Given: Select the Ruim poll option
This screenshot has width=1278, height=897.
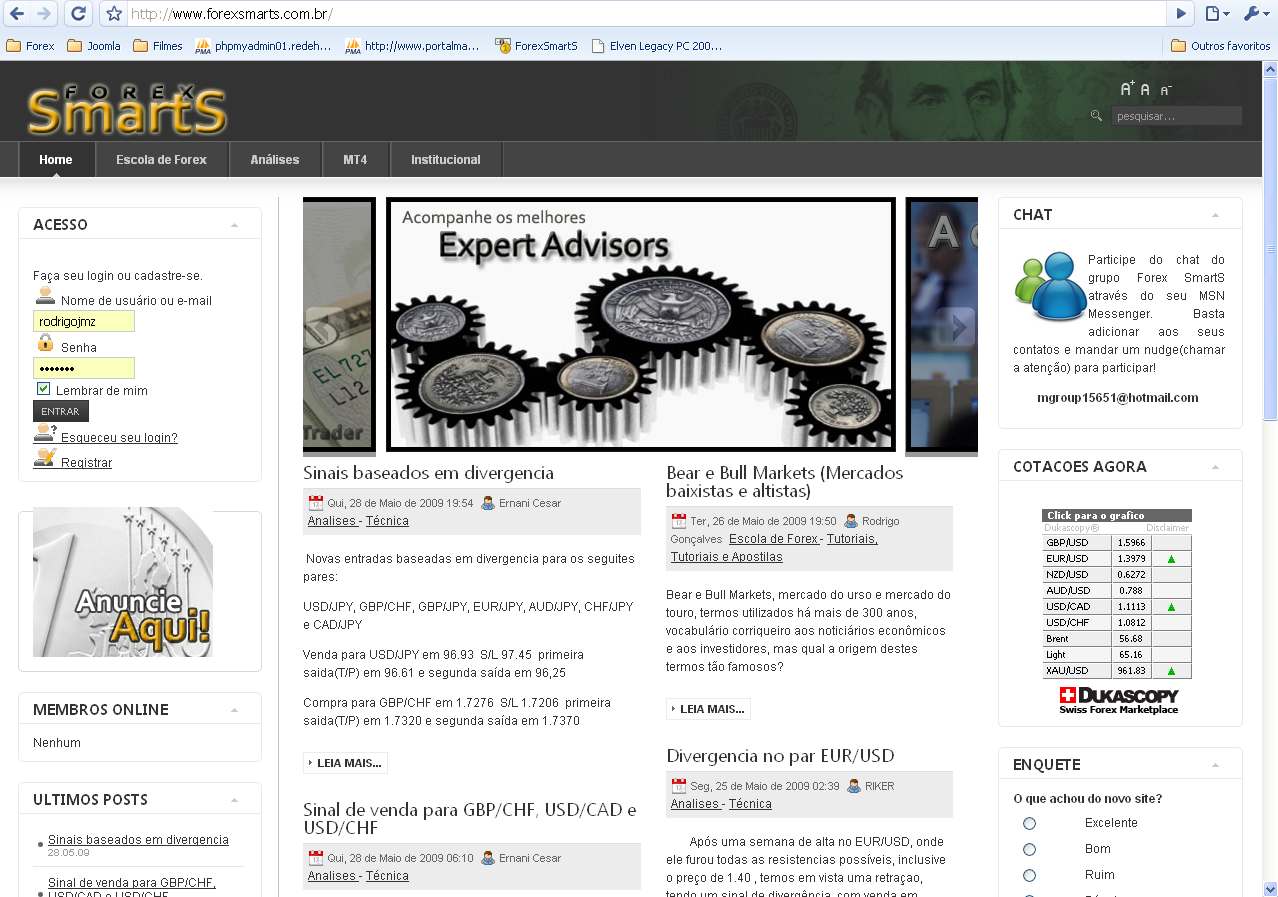Looking at the screenshot, I should tap(1030, 875).
